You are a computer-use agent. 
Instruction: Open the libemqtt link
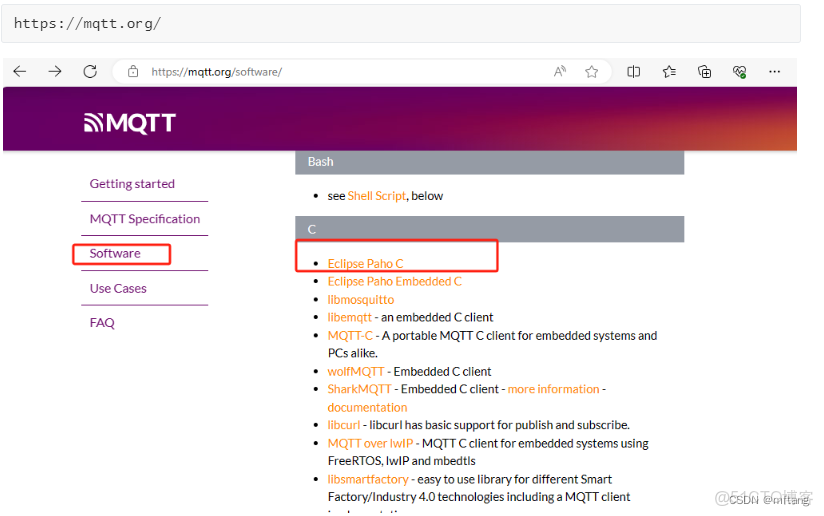[x=349, y=317]
